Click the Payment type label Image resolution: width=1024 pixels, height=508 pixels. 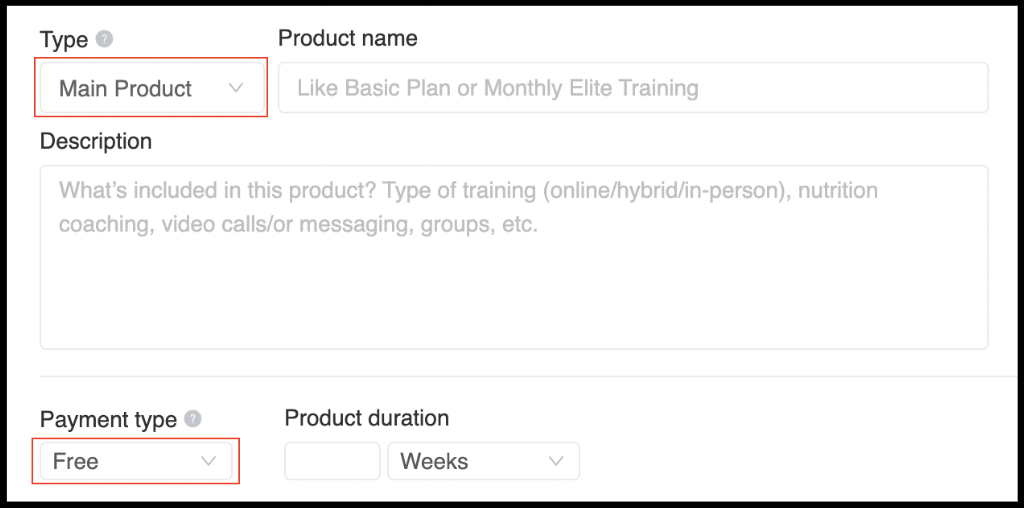click(108, 419)
